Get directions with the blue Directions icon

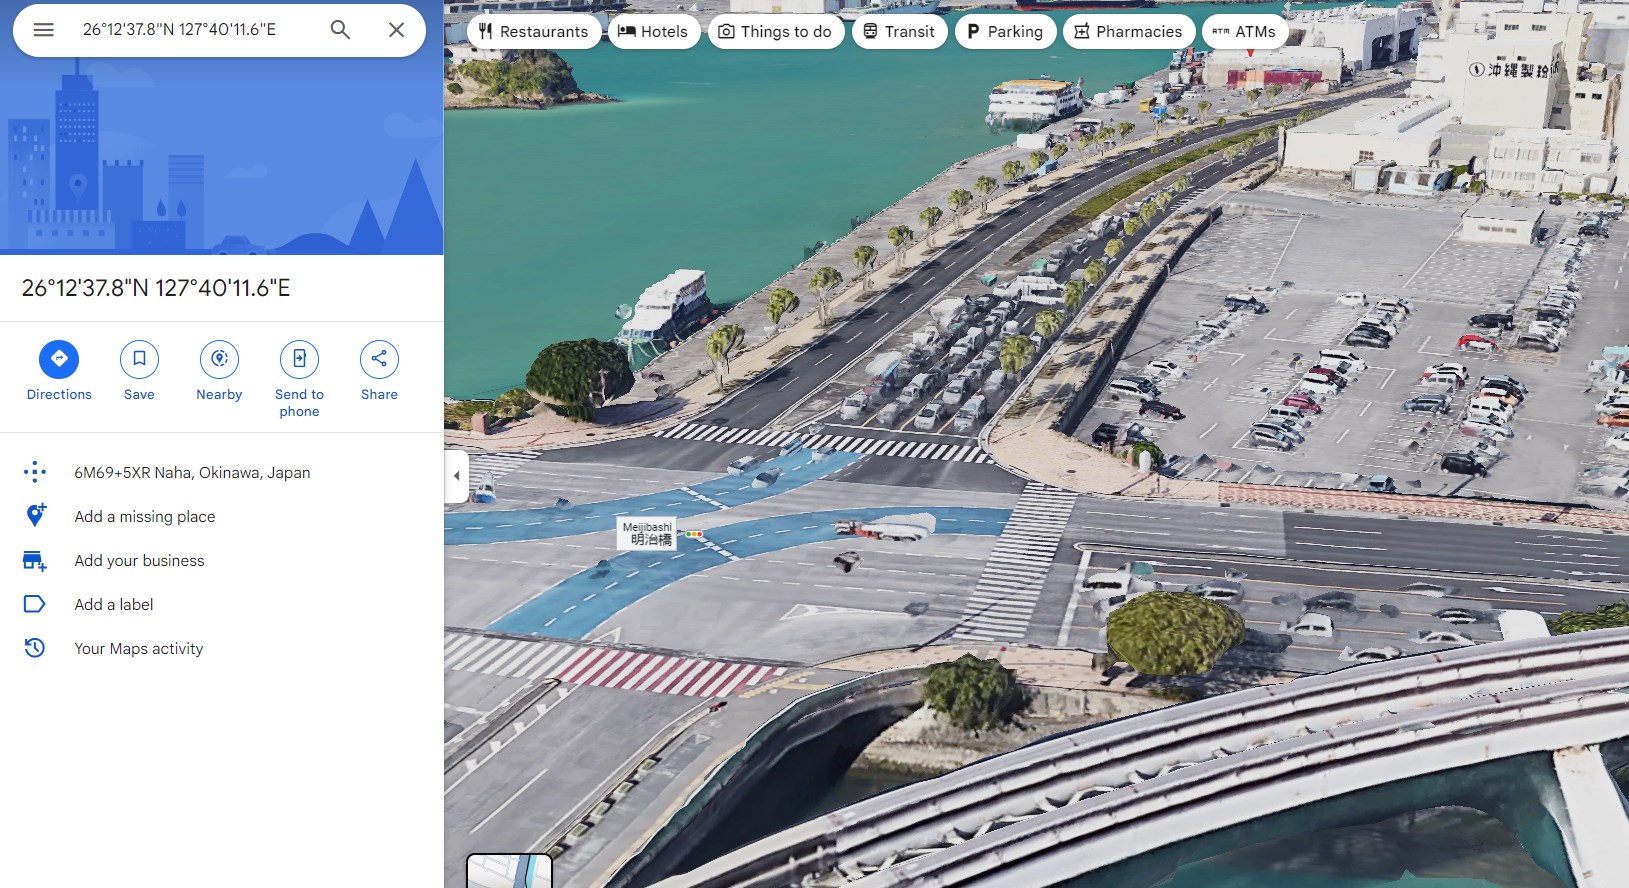coord(59,359)
